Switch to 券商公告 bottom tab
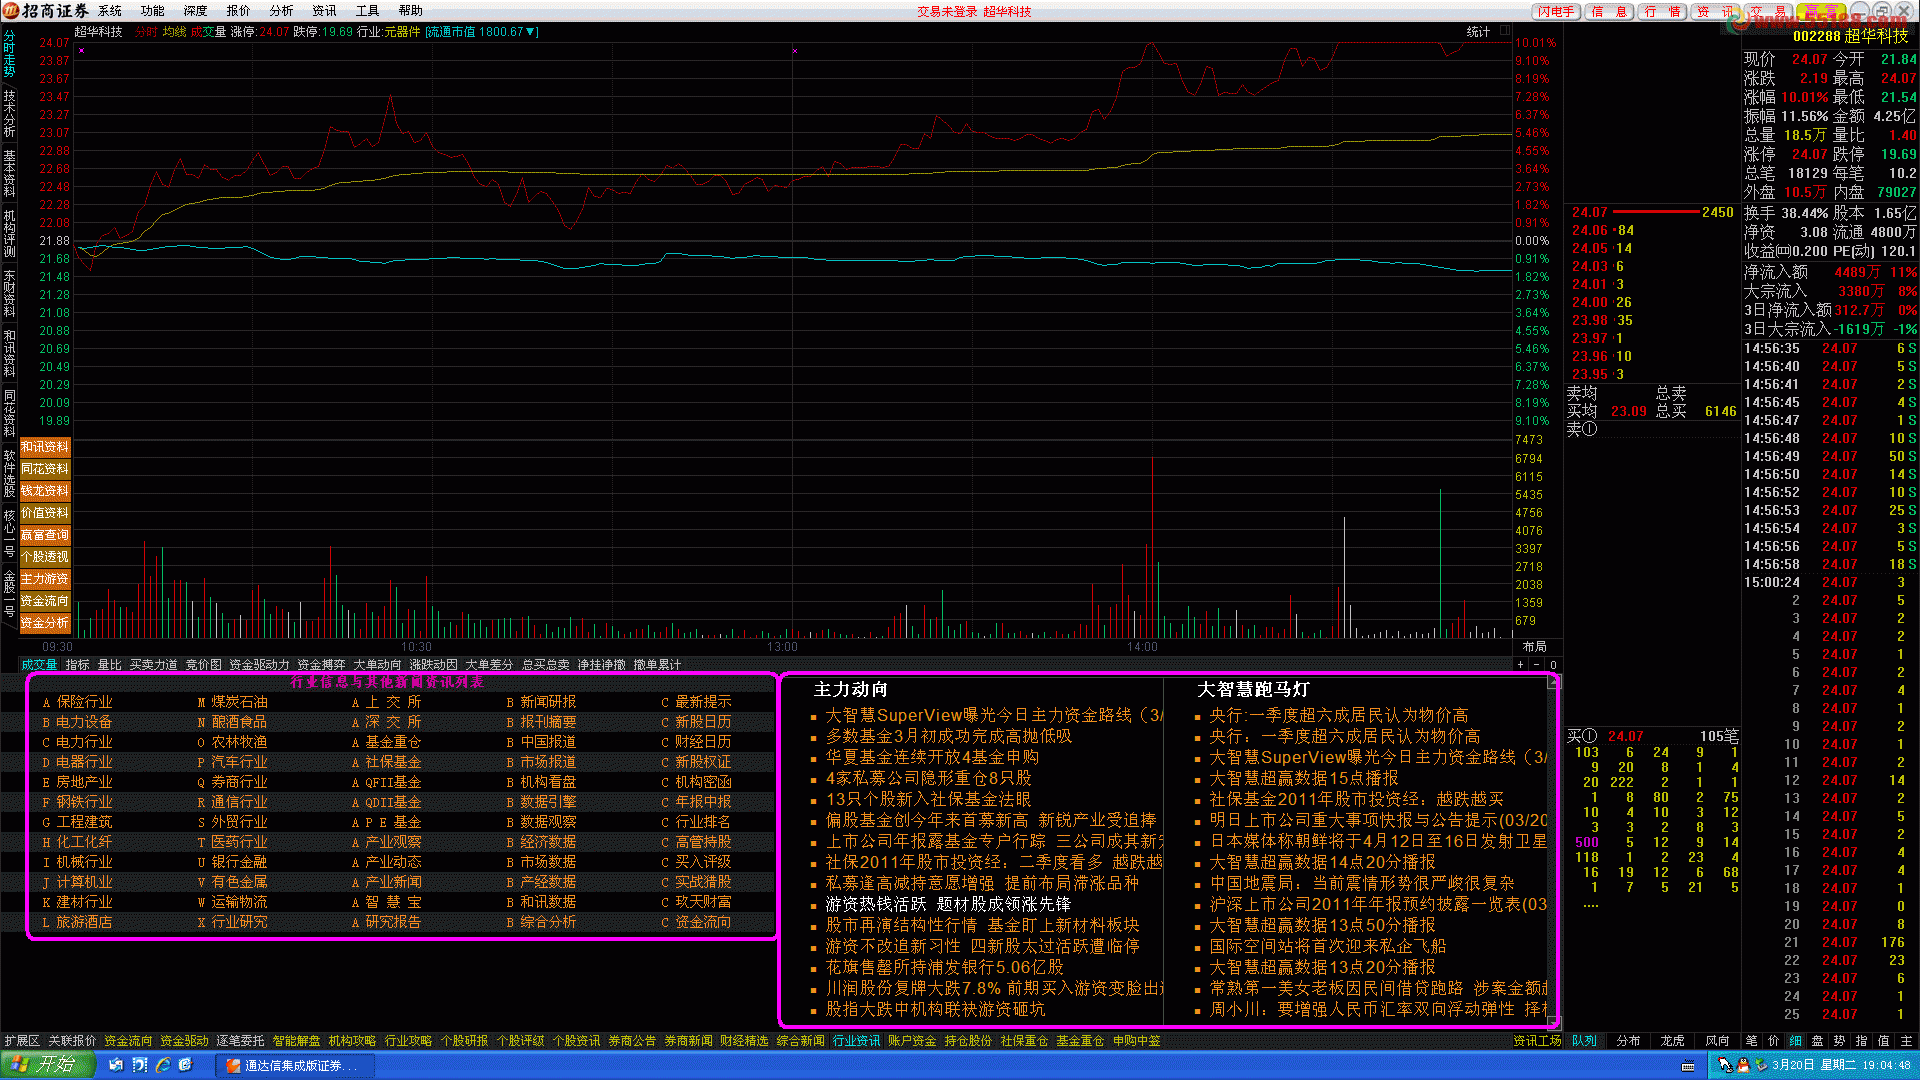The width and height of the screenshot is (1920, 1080). click(x=632, y=1041)
